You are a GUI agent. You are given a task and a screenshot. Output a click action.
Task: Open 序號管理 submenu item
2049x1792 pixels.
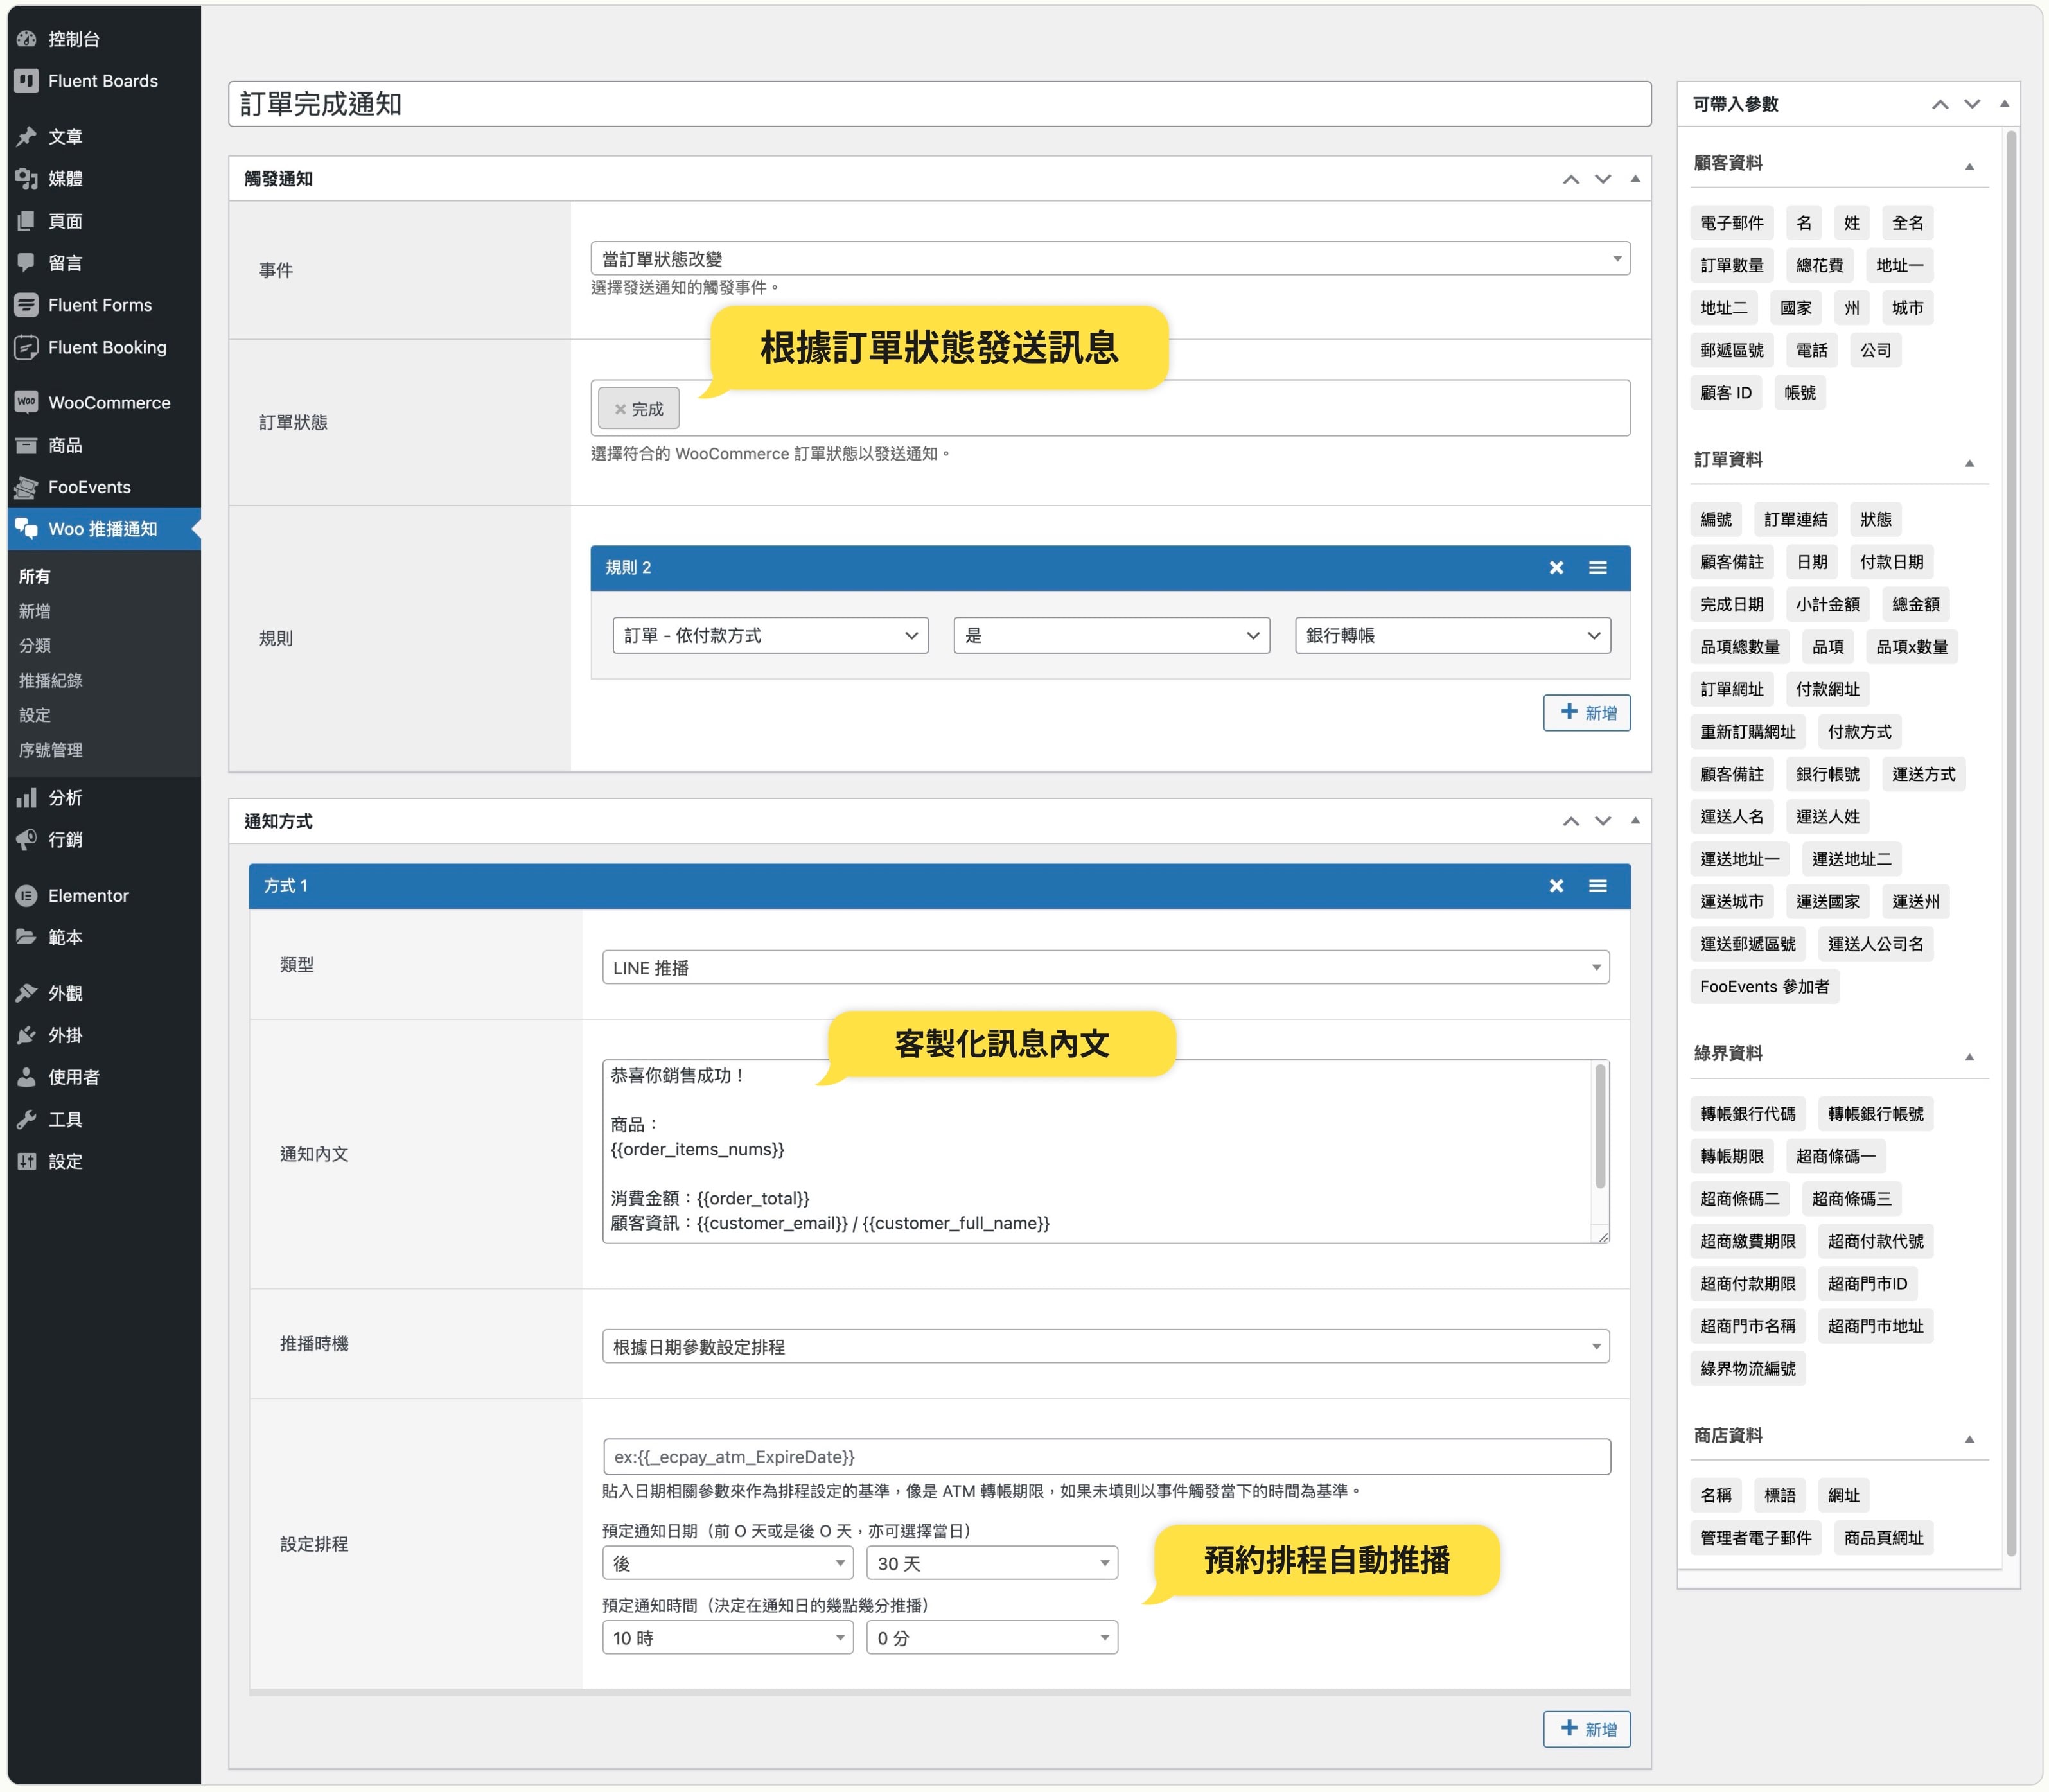pos(50,750)
